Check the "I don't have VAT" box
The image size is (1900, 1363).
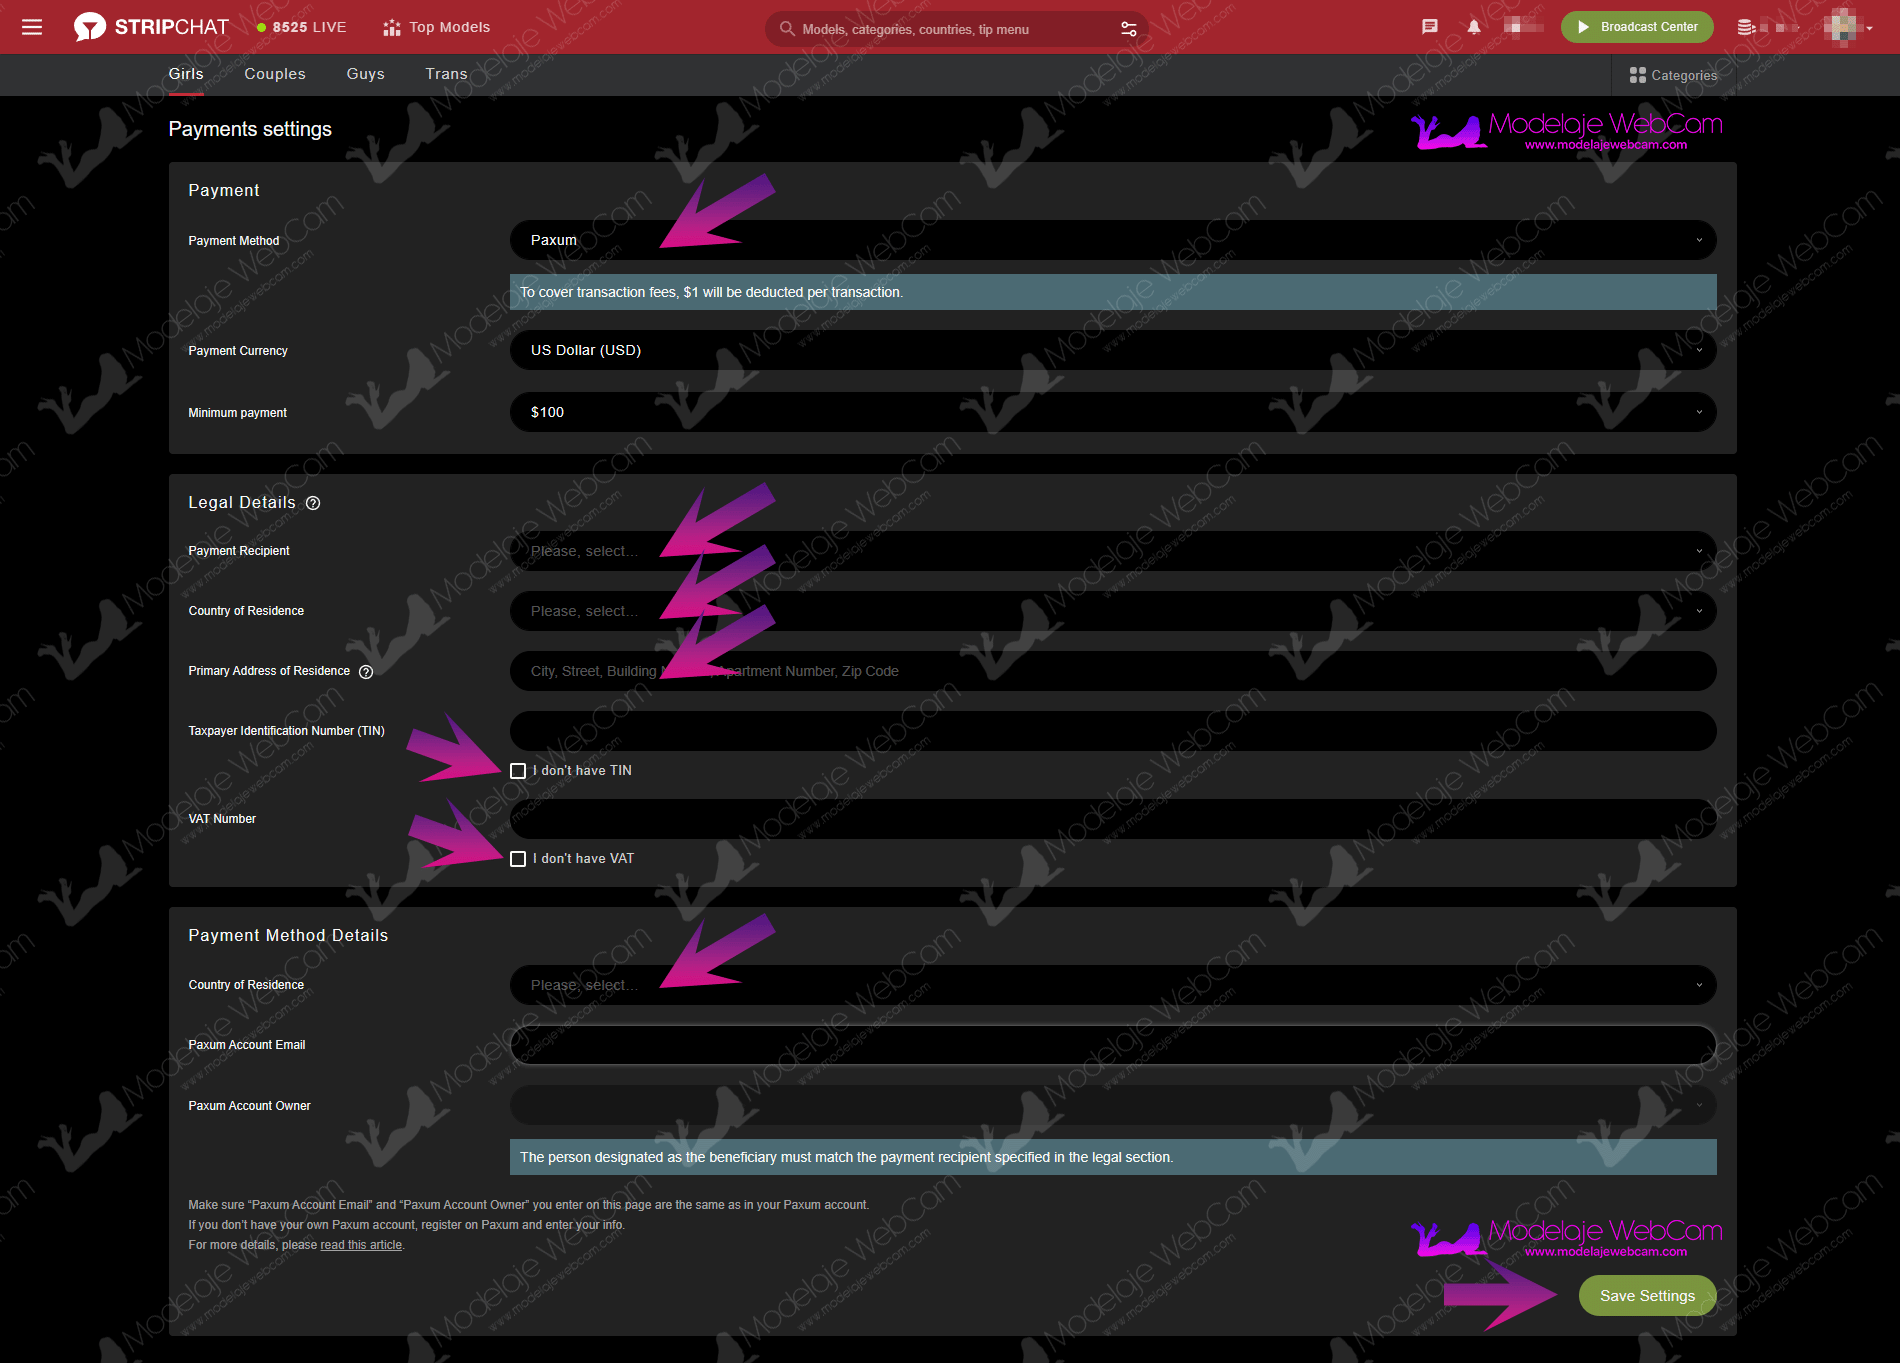click(x=518, y=859)
